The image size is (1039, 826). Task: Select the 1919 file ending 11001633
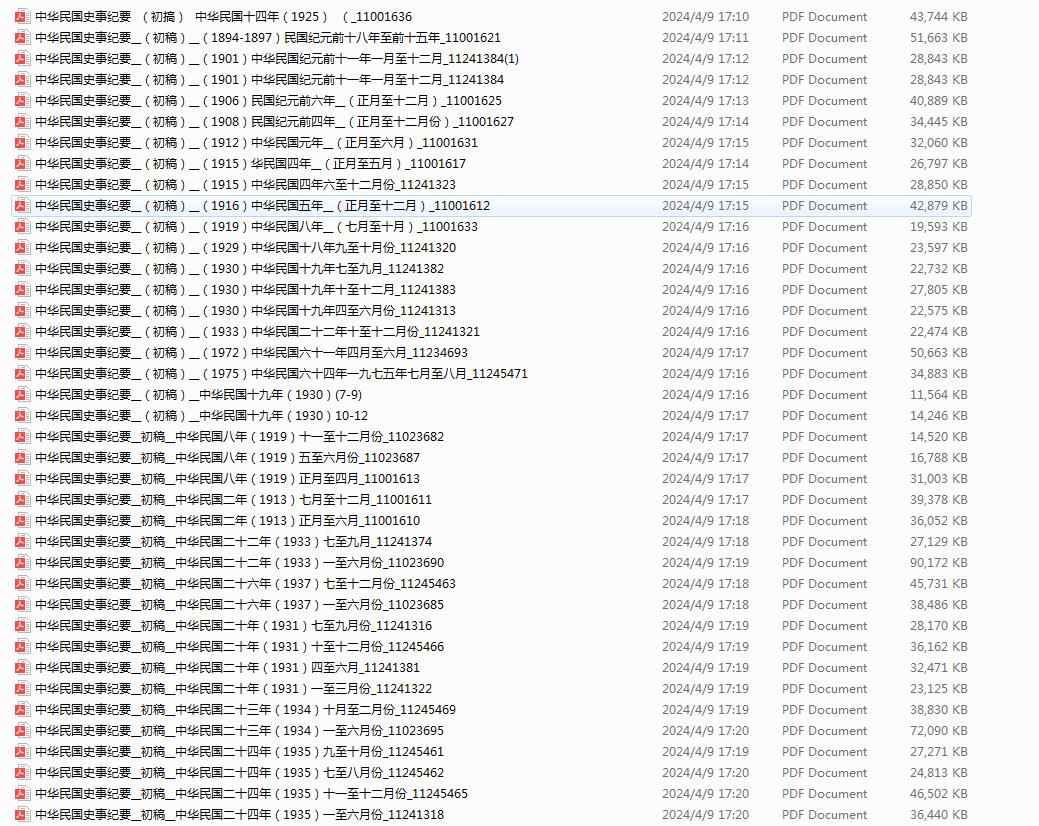point(256,227)
